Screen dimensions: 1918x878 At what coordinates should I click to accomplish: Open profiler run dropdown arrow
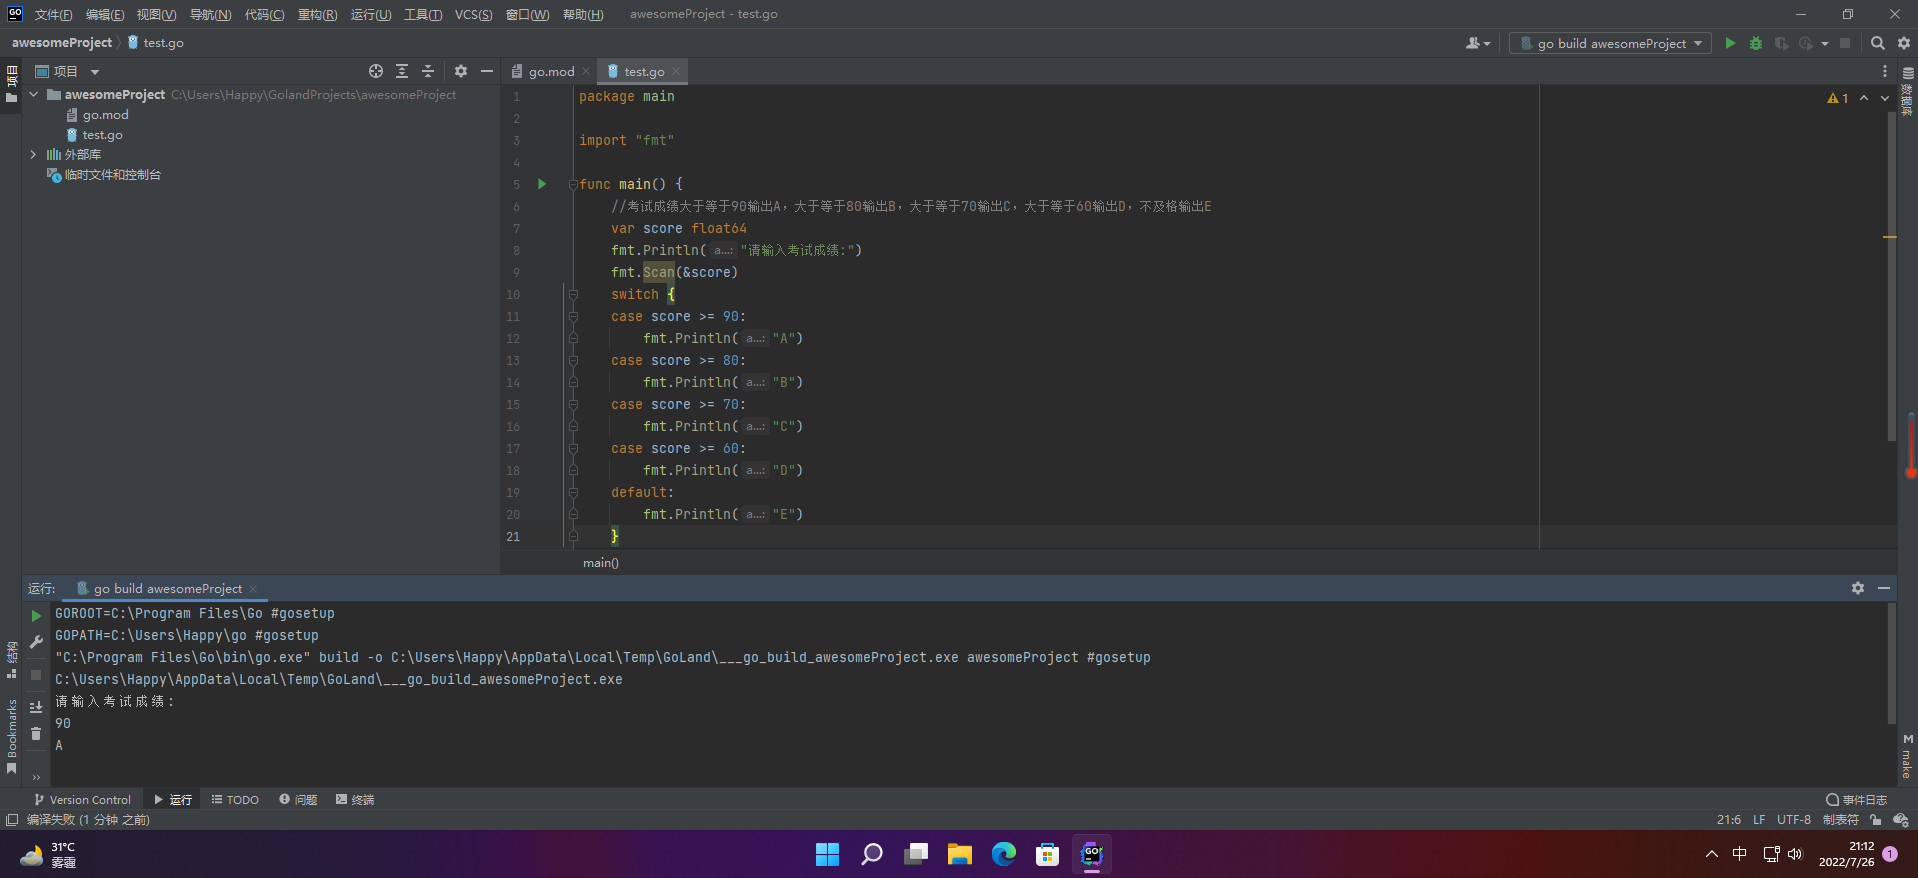pos(1825,43)
